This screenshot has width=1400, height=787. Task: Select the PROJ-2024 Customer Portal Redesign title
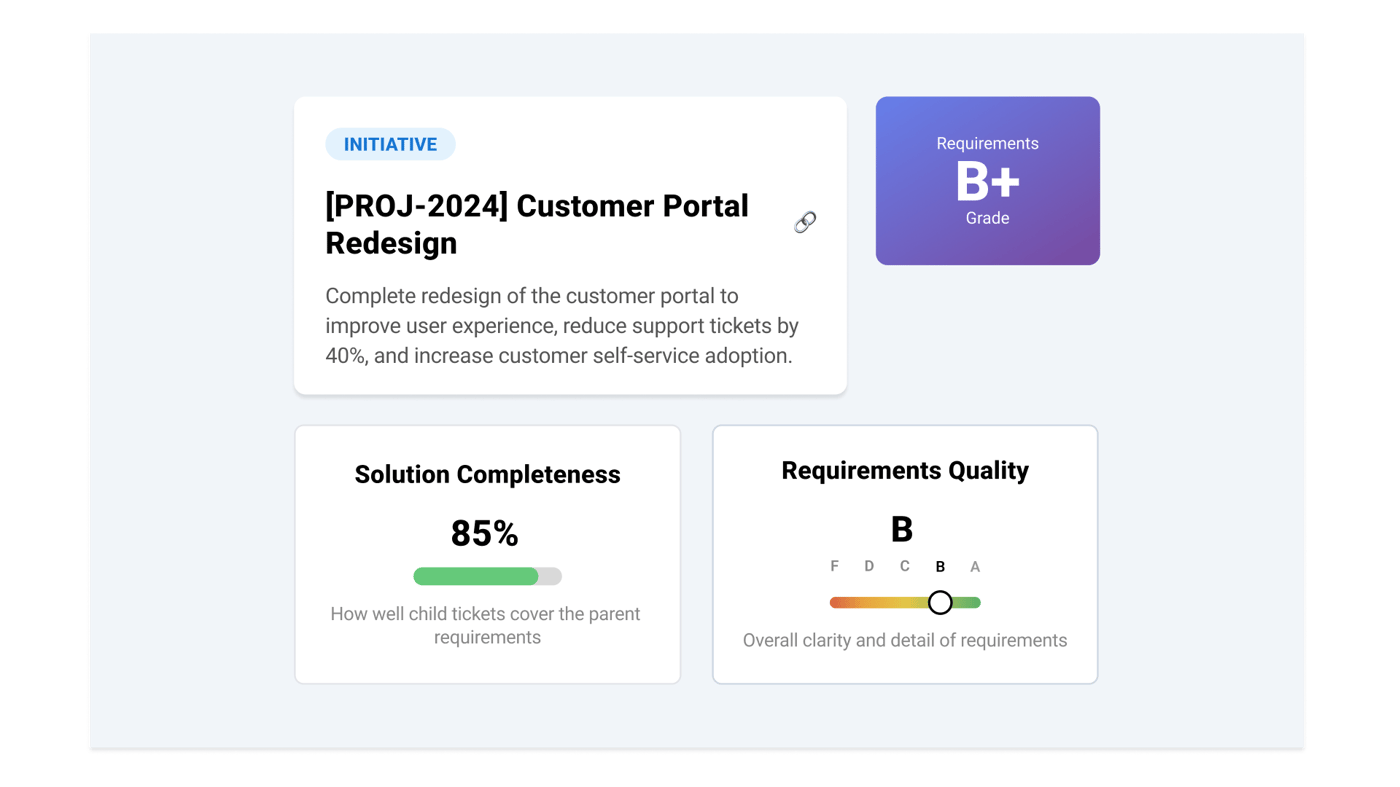click(x=537, y=224)
